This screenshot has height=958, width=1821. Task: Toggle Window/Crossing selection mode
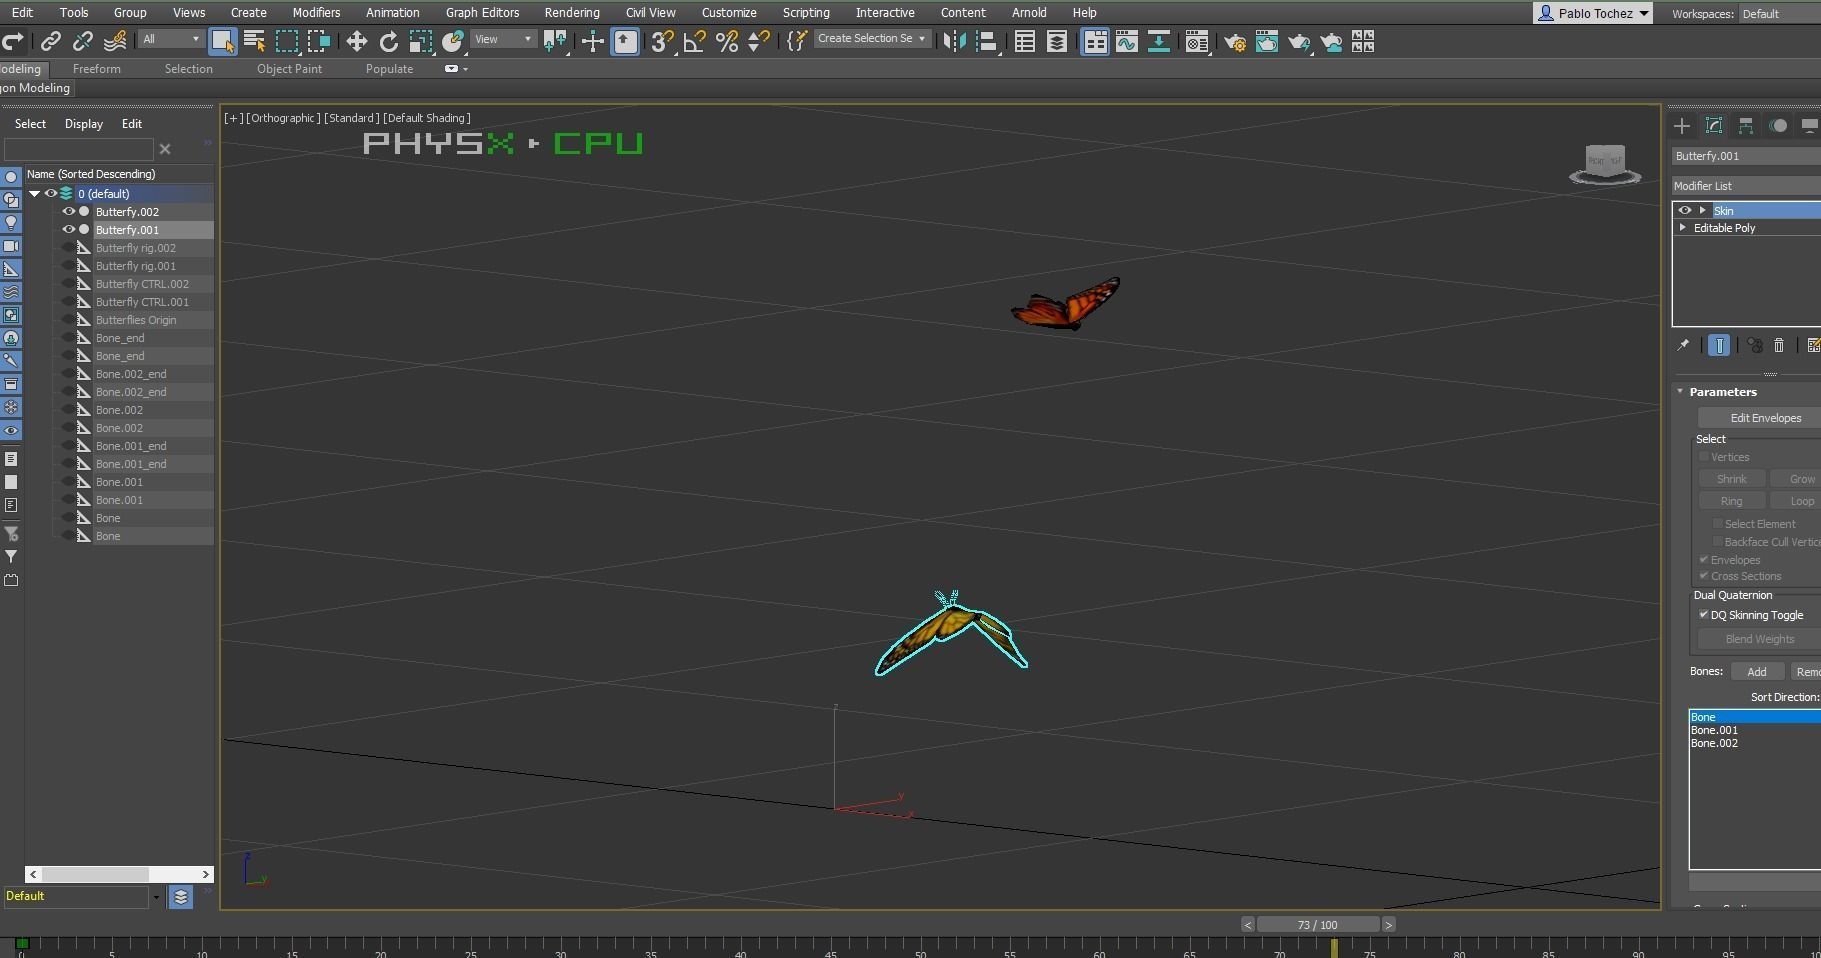pos(319,41)
